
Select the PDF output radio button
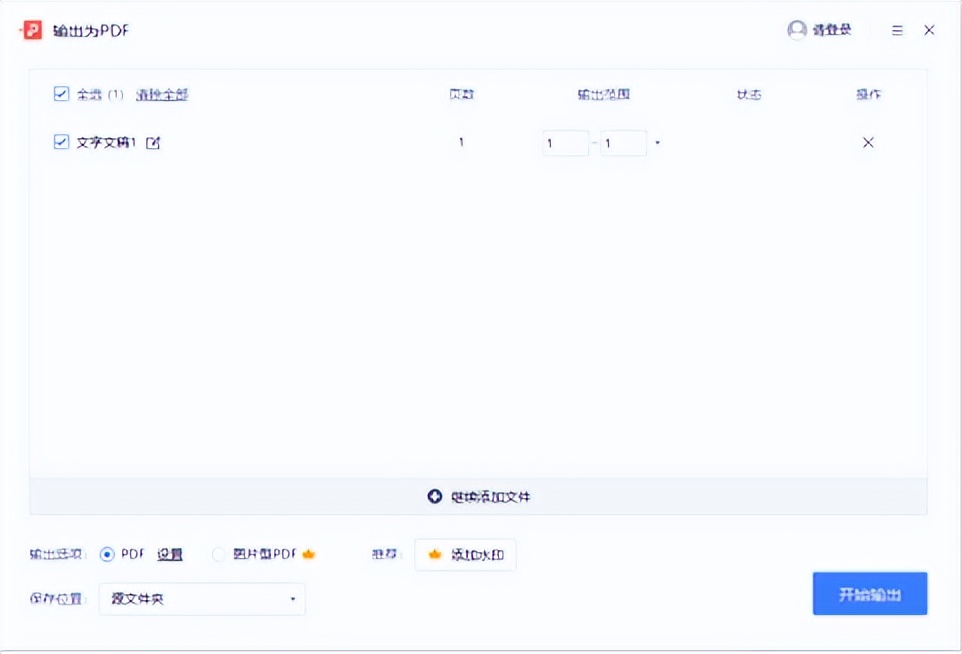point(108,554)
